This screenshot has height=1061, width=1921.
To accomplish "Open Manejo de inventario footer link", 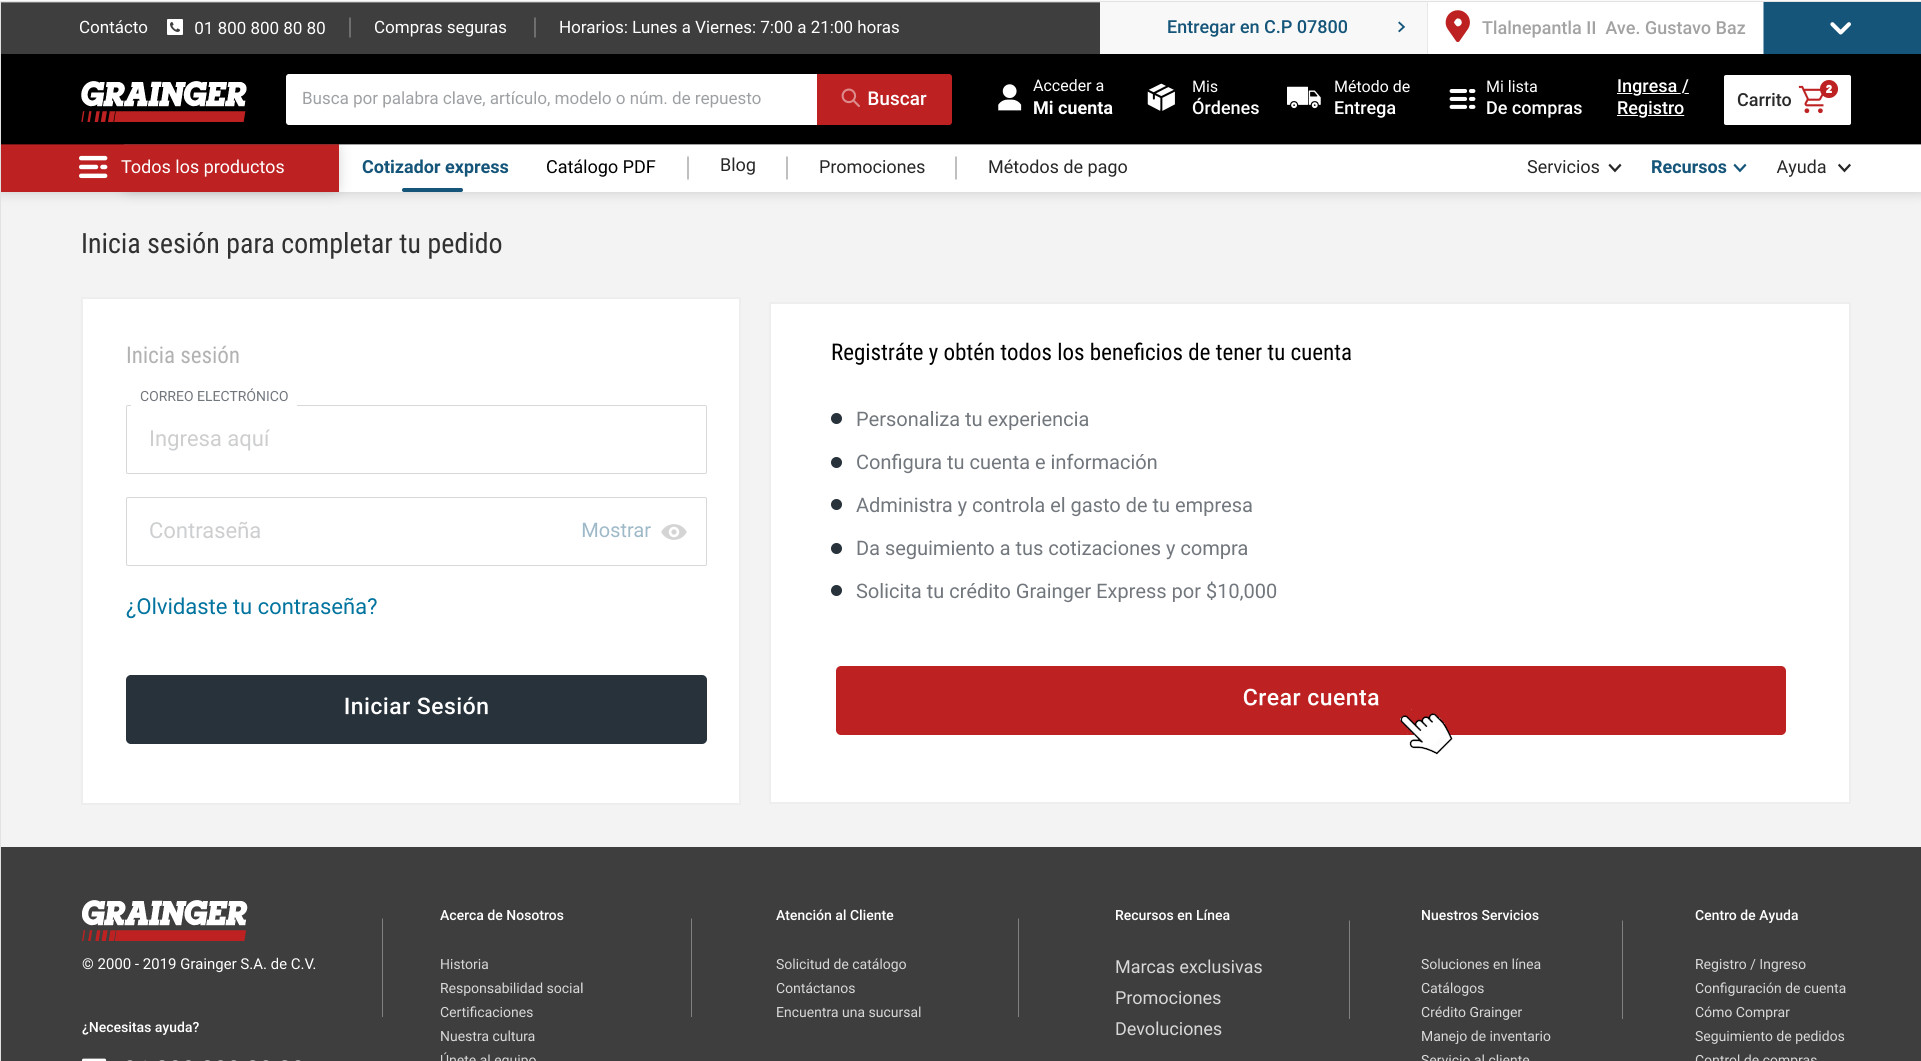I will [x=1485, y=1036].
